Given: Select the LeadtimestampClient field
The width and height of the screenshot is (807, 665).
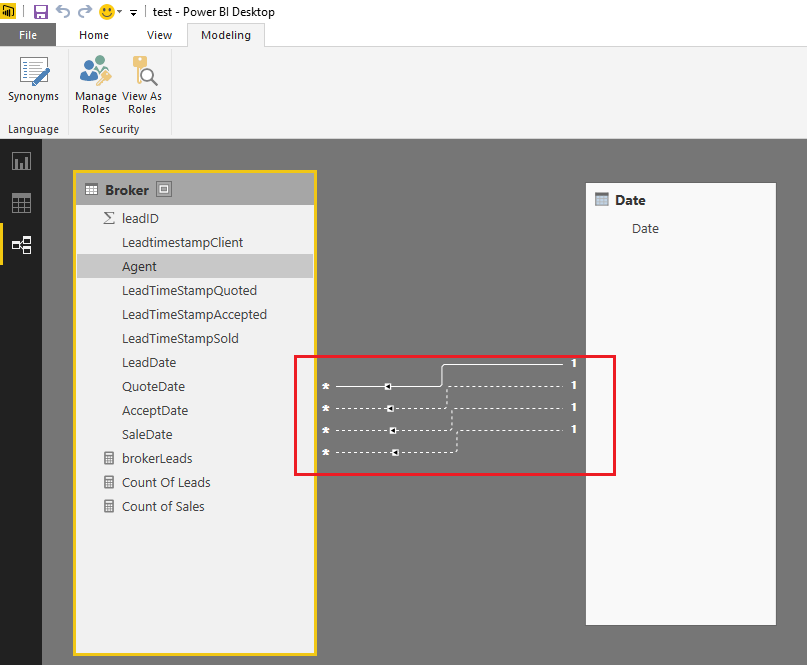Looking at the screenshot, I should (x=195, y=242).
